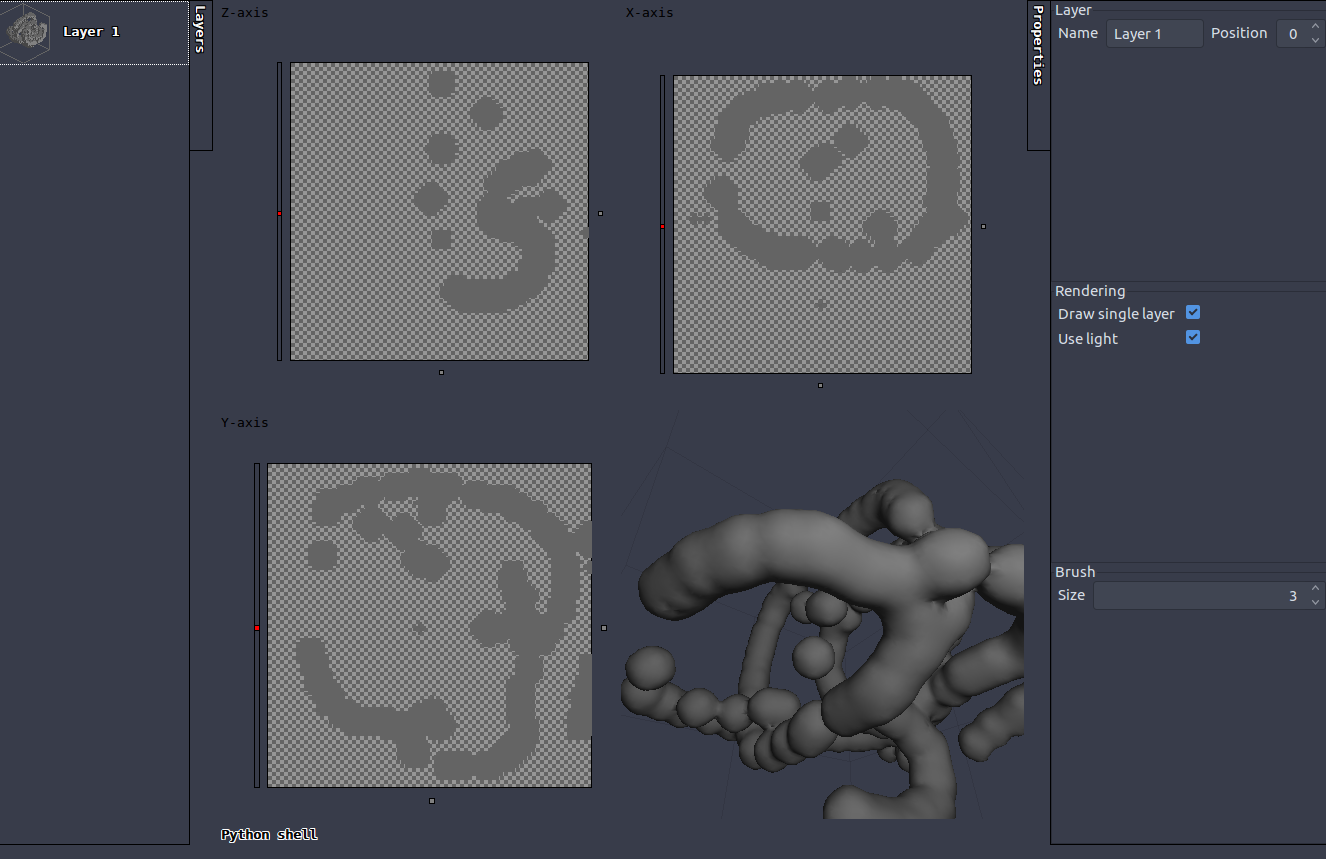This screenshot has height=859, width=1326.
Task: Toggle the Use light checkbox
Action: [1192, 338]
